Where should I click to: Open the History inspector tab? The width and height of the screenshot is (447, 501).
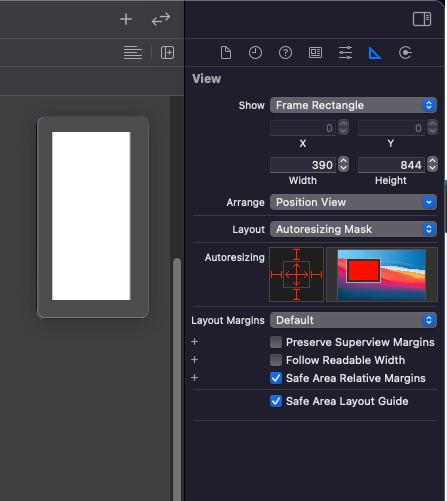(x=255, y=53)
